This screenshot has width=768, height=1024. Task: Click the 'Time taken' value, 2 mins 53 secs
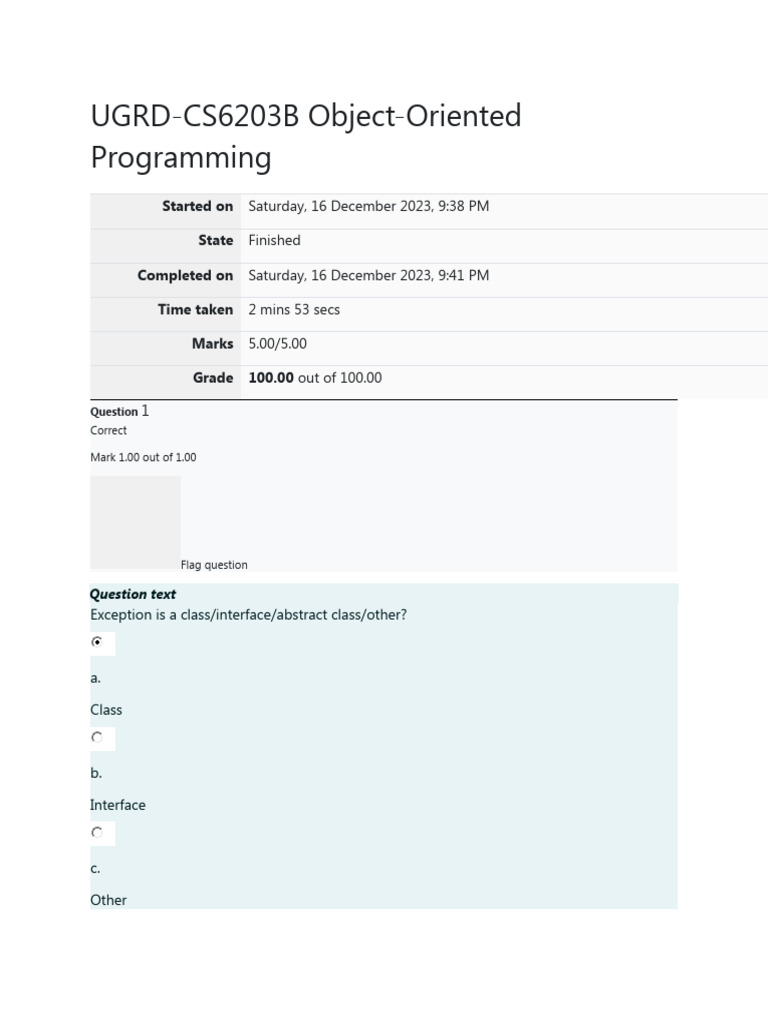click(x=294, y=310)
